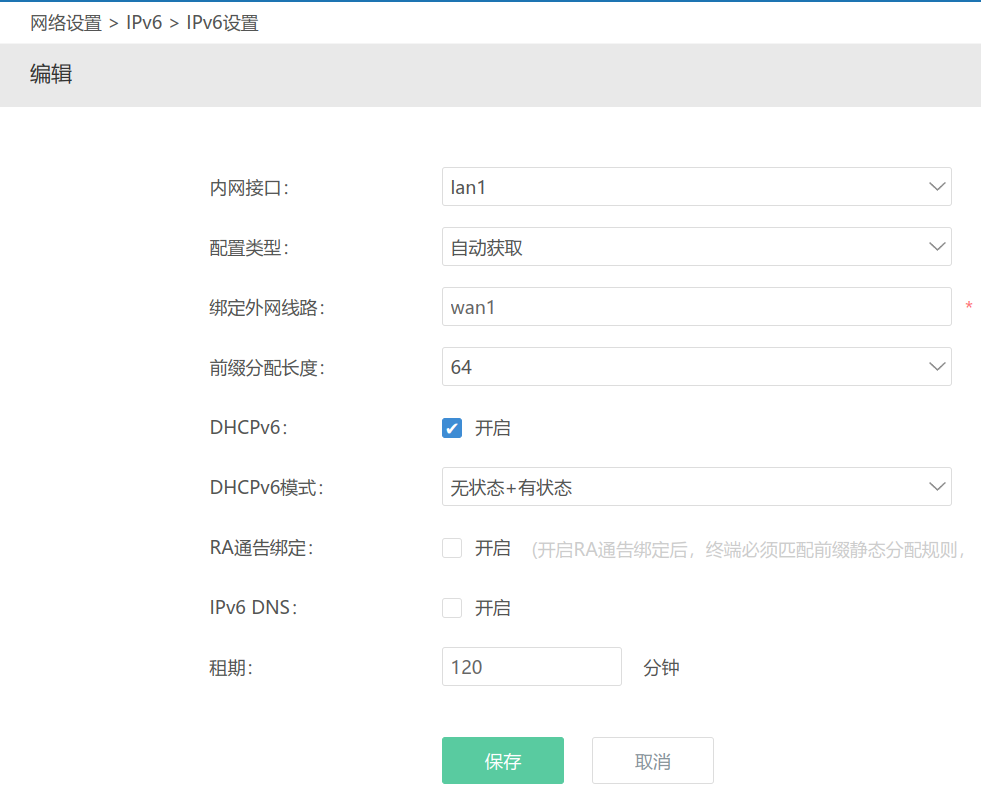Click the 分钟 unit text
This screenshot has width=981, height=808.
[x=661, y=668]
